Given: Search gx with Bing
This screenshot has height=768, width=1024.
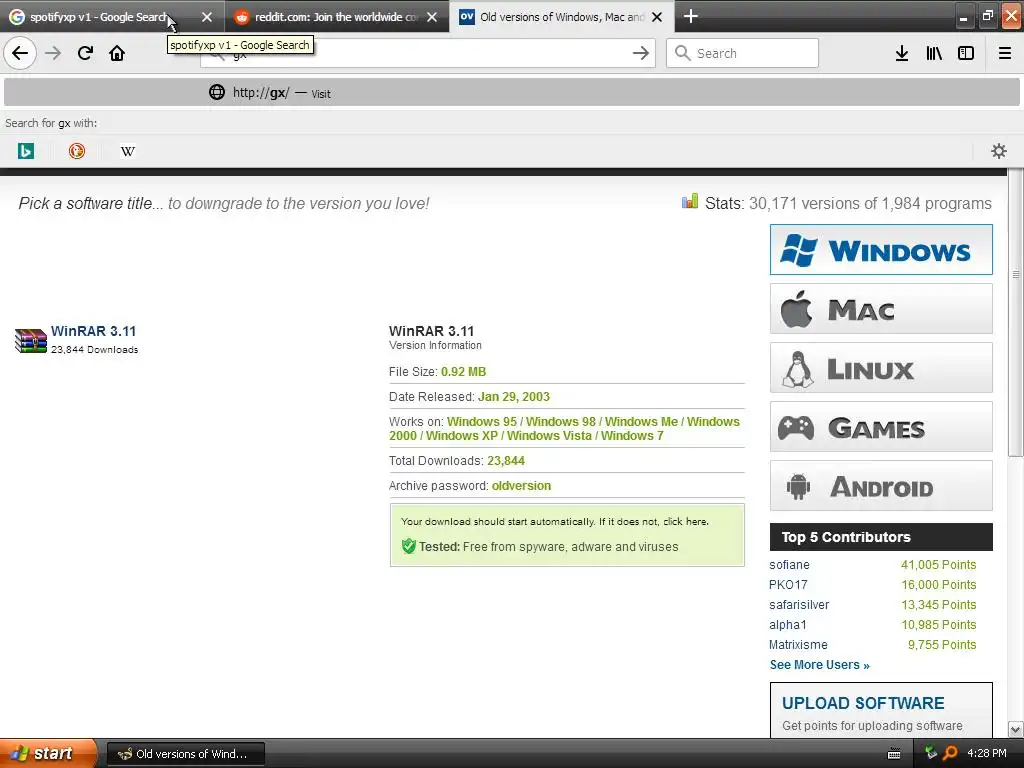Looking at the screenshot, I should coord(25,152).
